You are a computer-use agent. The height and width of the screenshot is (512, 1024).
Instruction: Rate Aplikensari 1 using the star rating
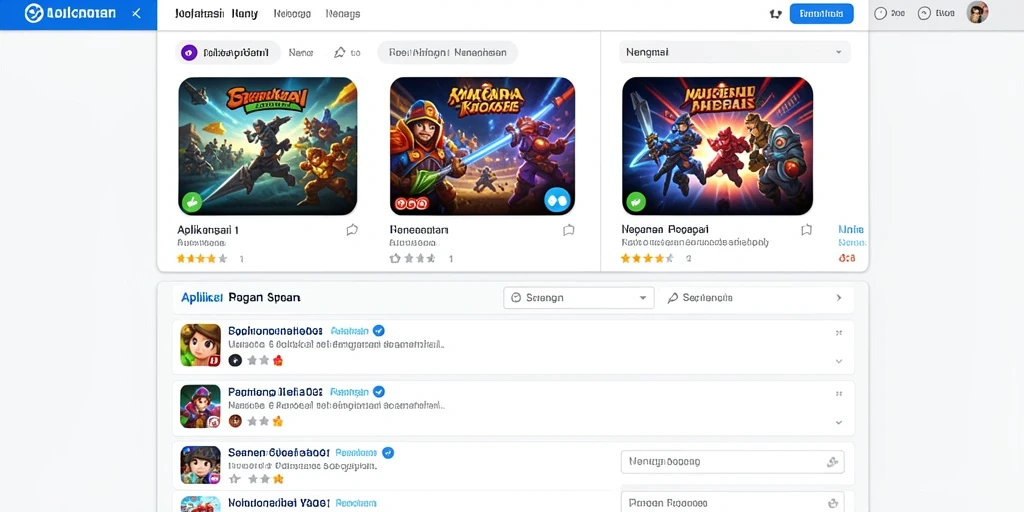click(202, 259)
